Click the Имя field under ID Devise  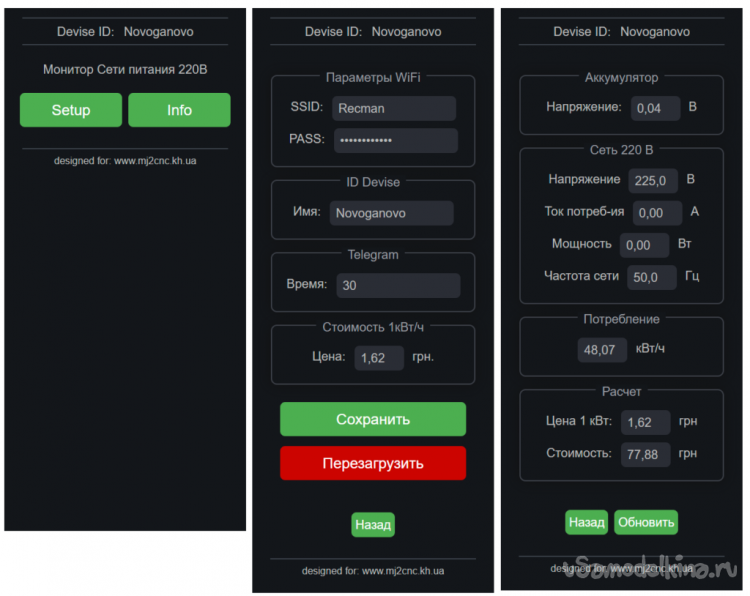click(x=391, y=213)
